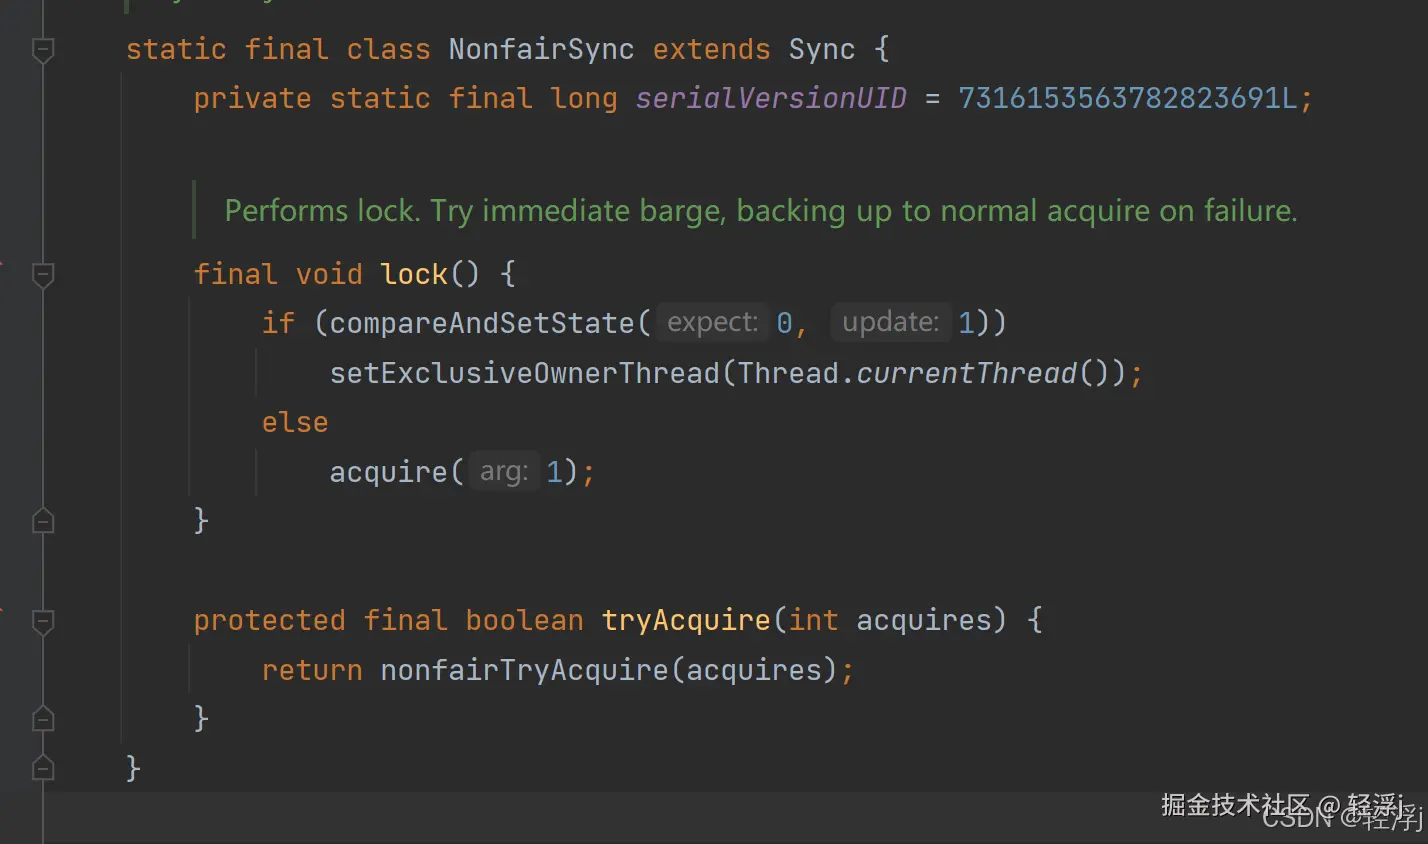Click the rendered doc comment 'Performs lock'
This screenshot has width=1428, height=844.
[761, 211]
